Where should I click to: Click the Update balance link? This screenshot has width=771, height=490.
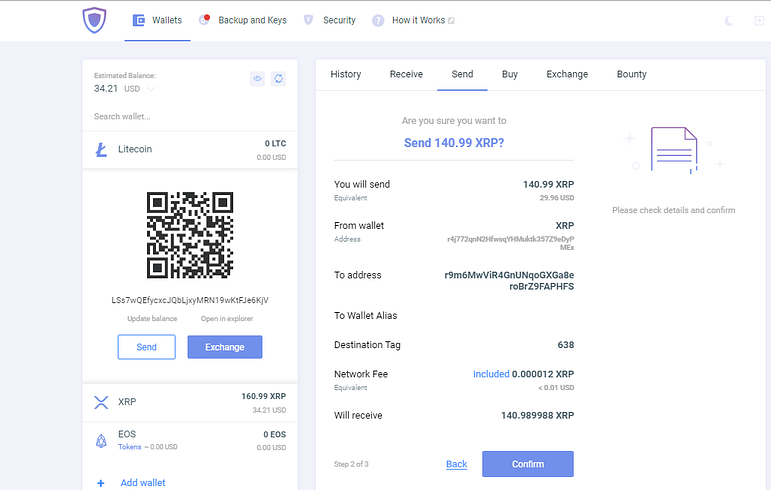pos(152,318)
